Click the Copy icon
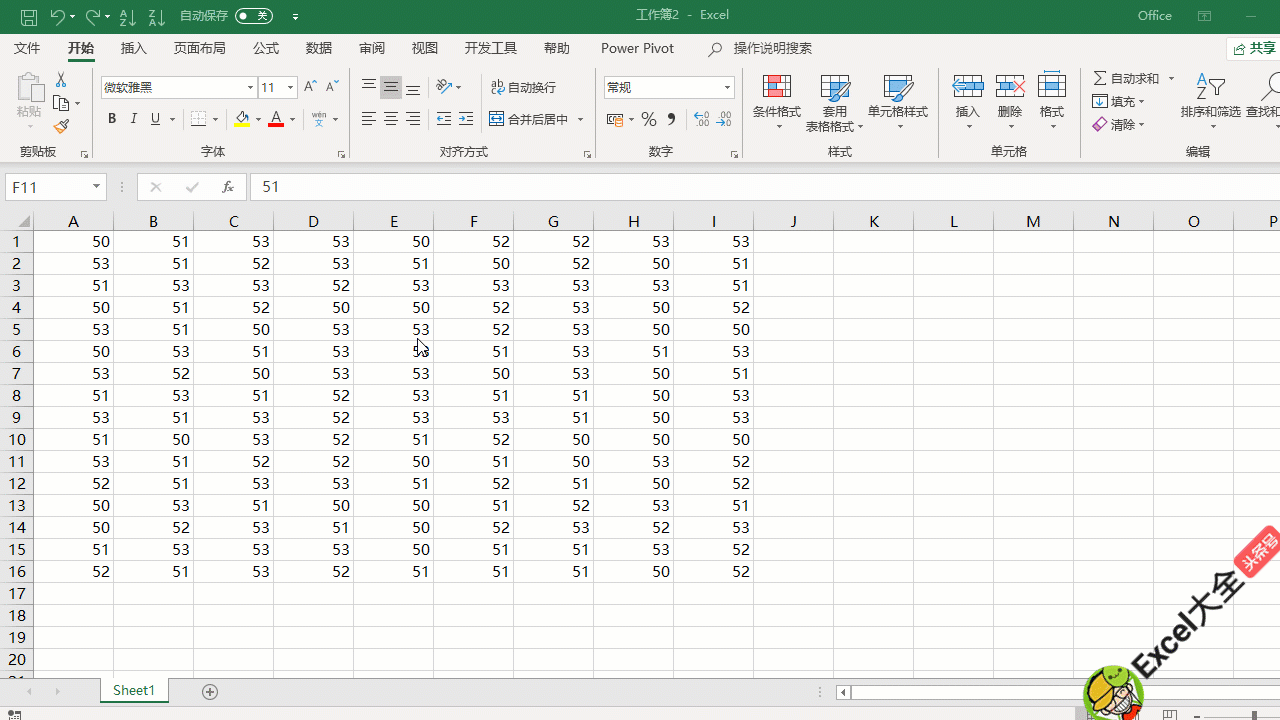 61,103
